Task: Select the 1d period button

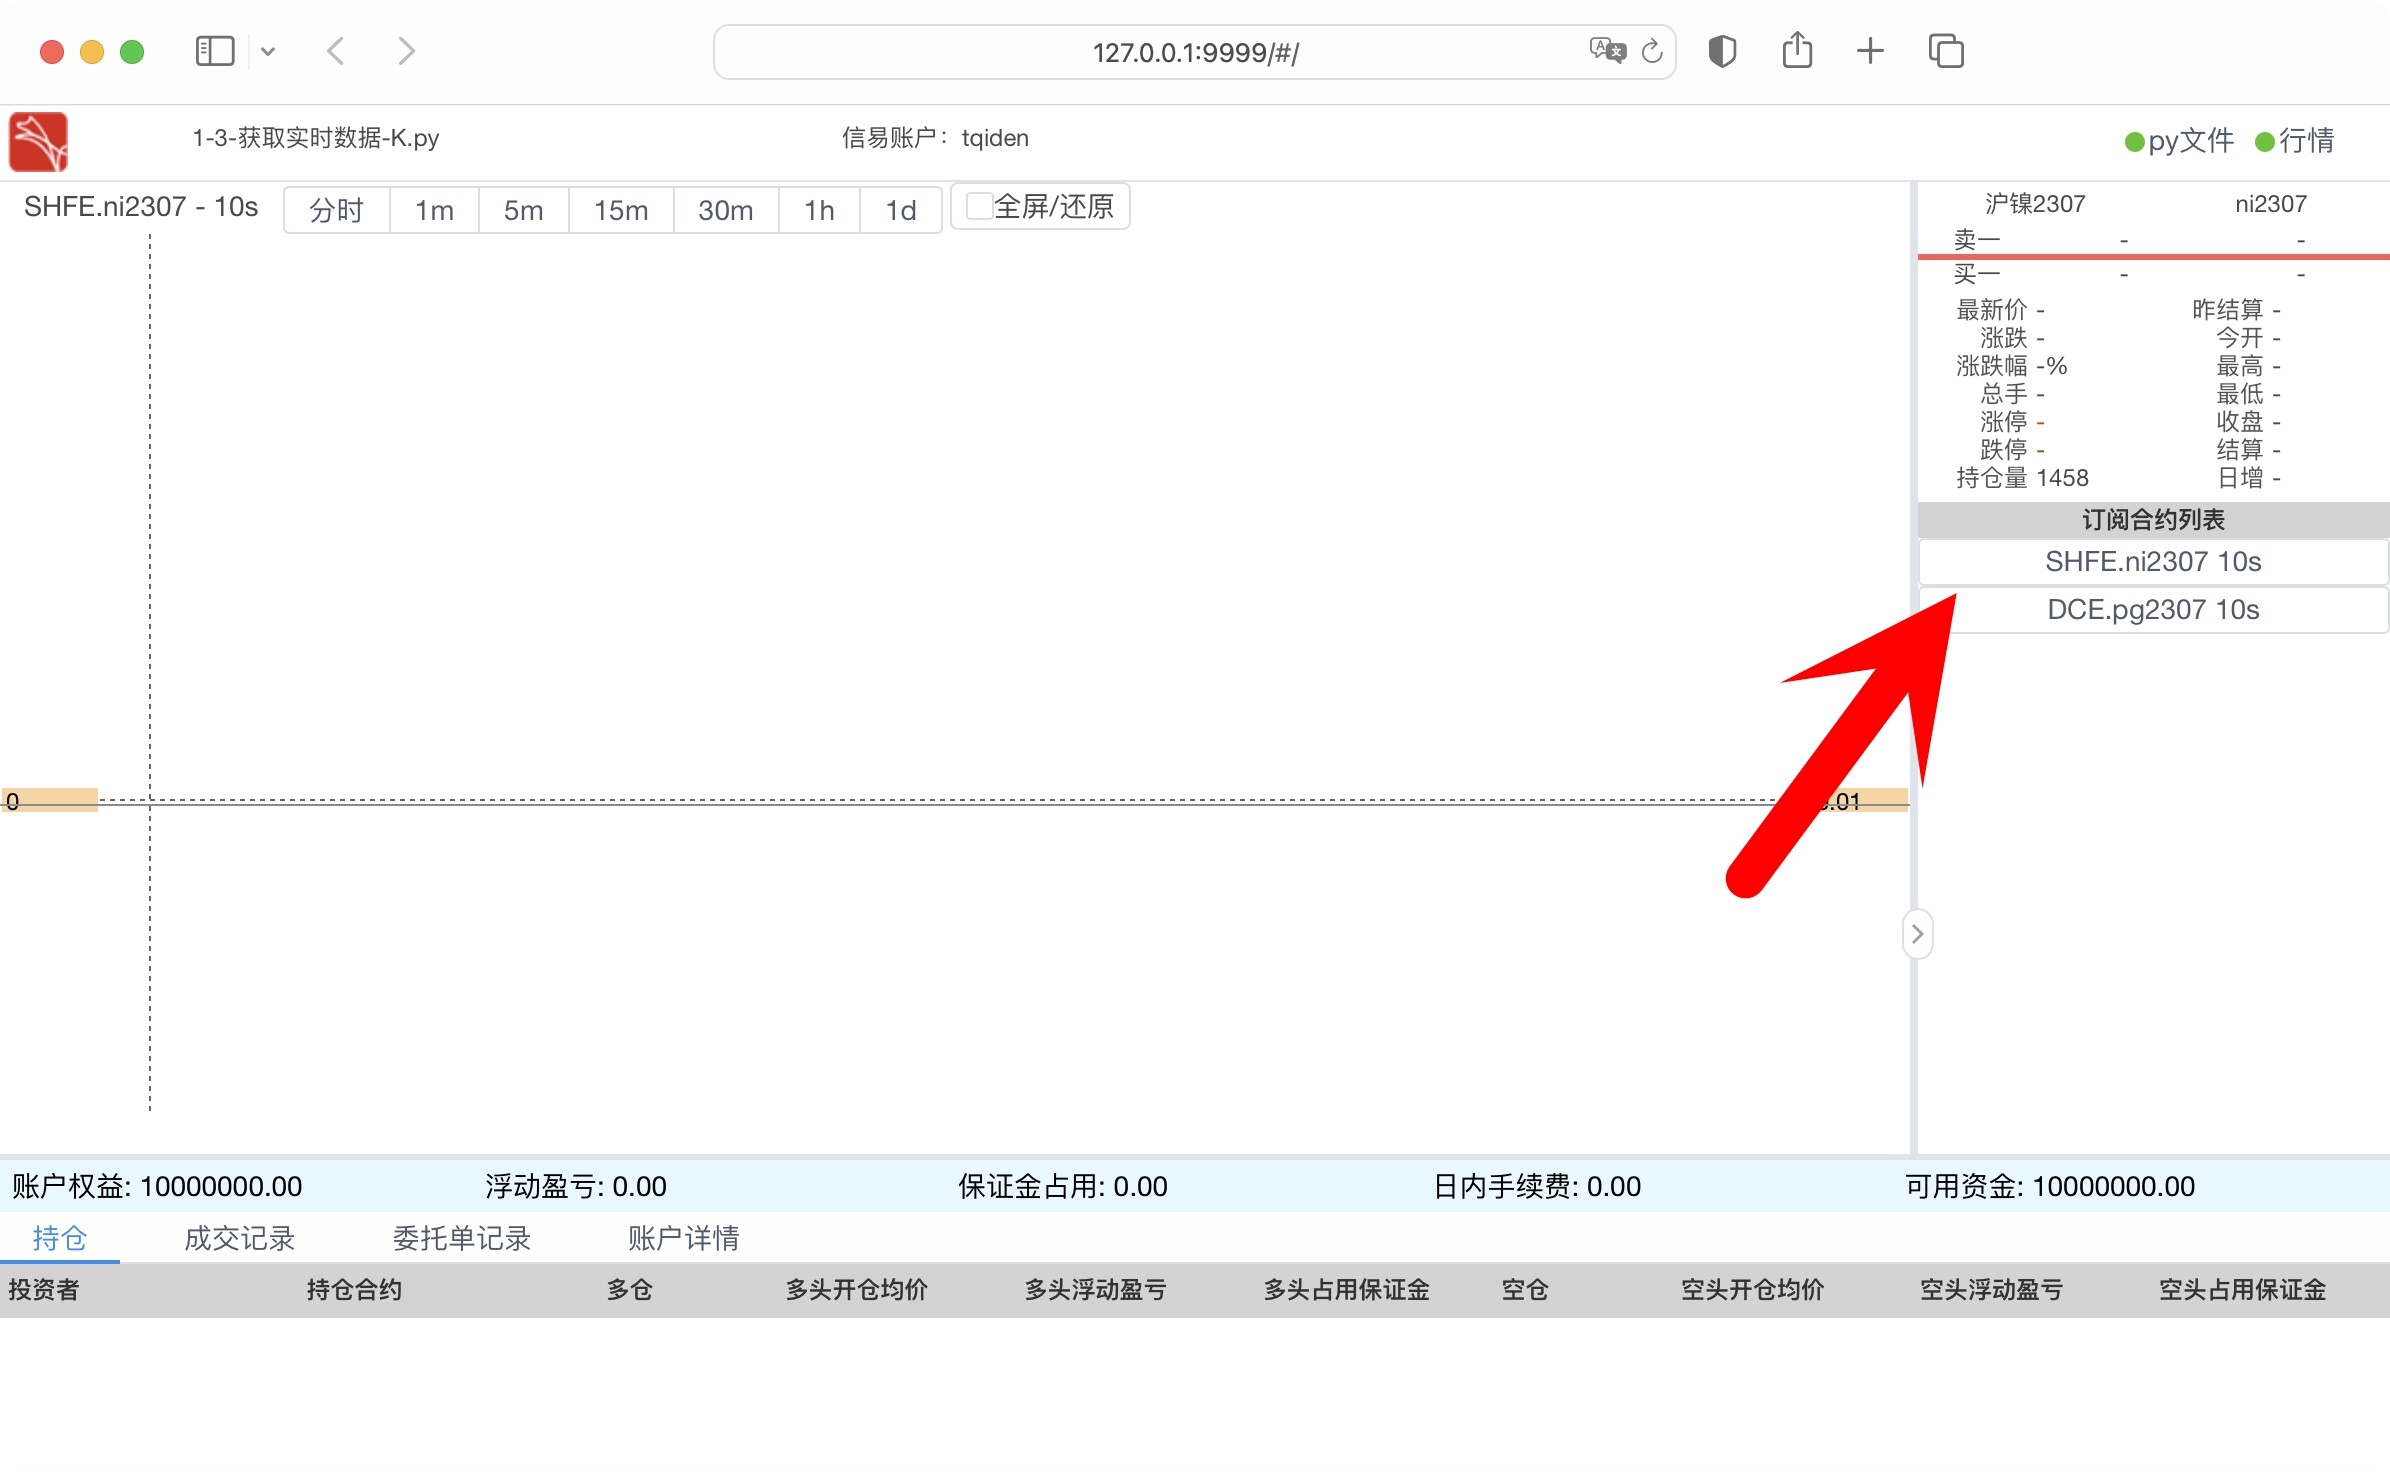Action: coord(900,210)
